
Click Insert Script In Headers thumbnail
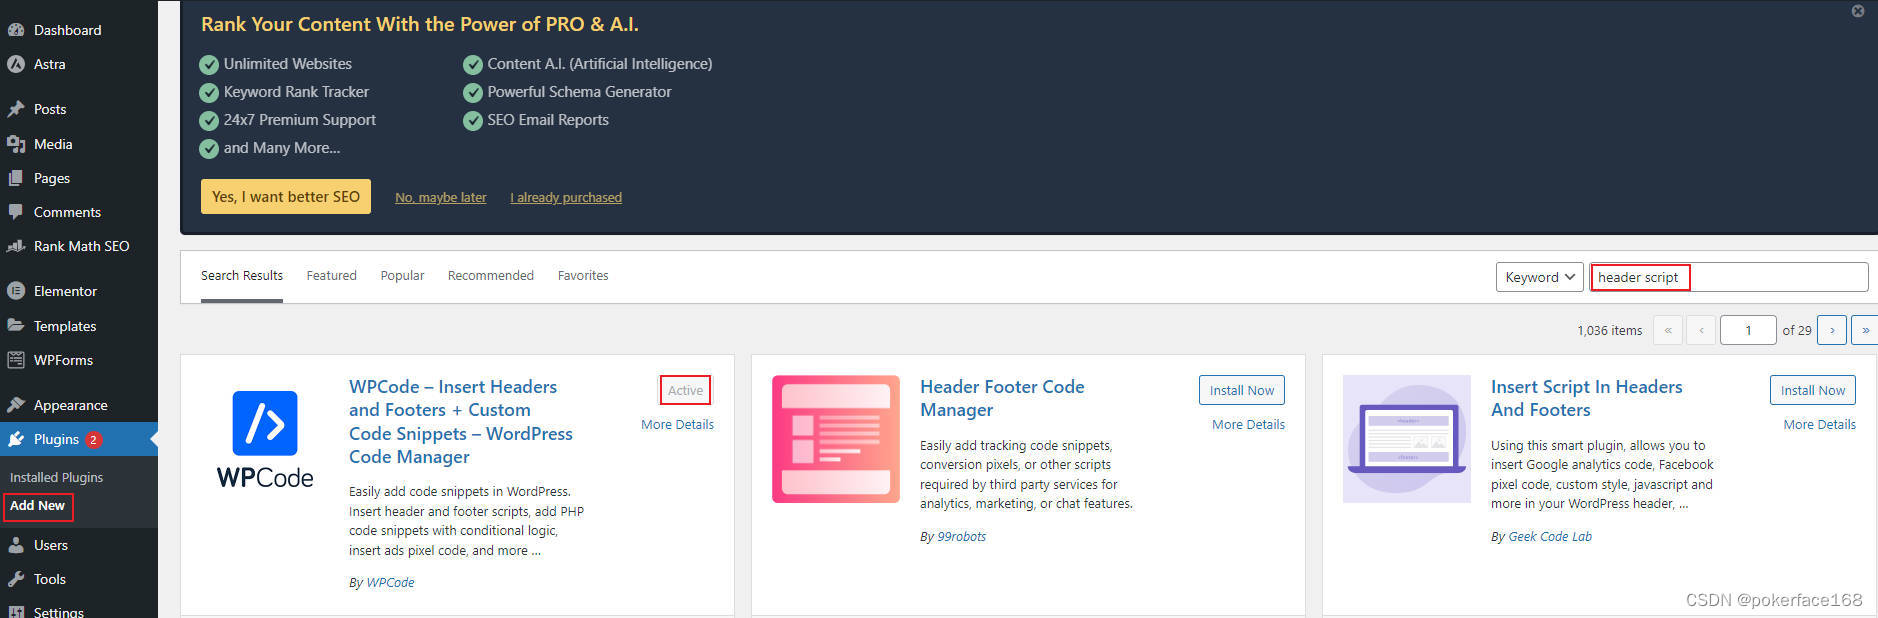[1407, 439]
